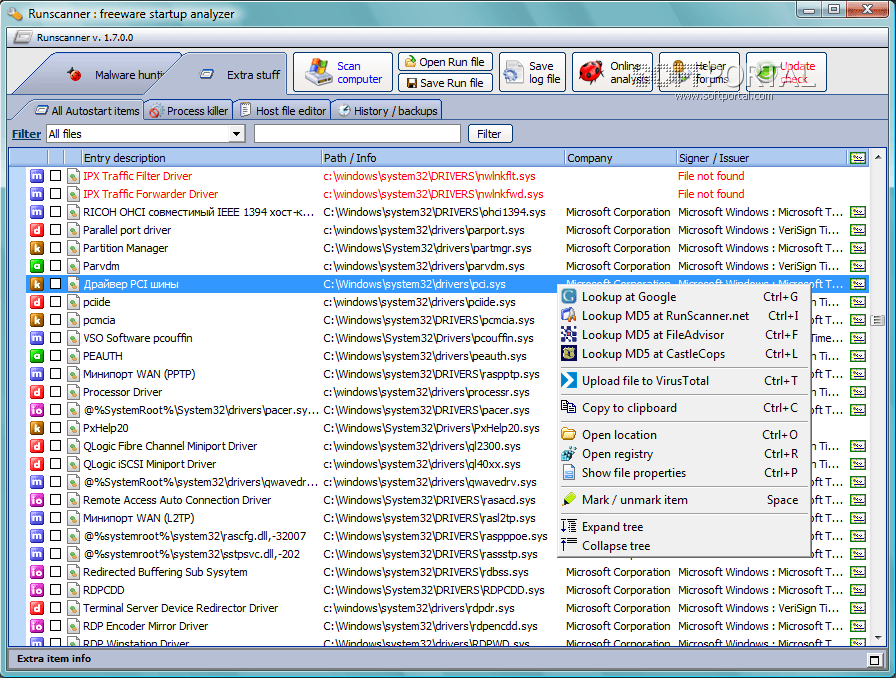This screenshot has width=896, height=678.
Task: Click the Malware hunting bug icon
Action: point(74,74)
